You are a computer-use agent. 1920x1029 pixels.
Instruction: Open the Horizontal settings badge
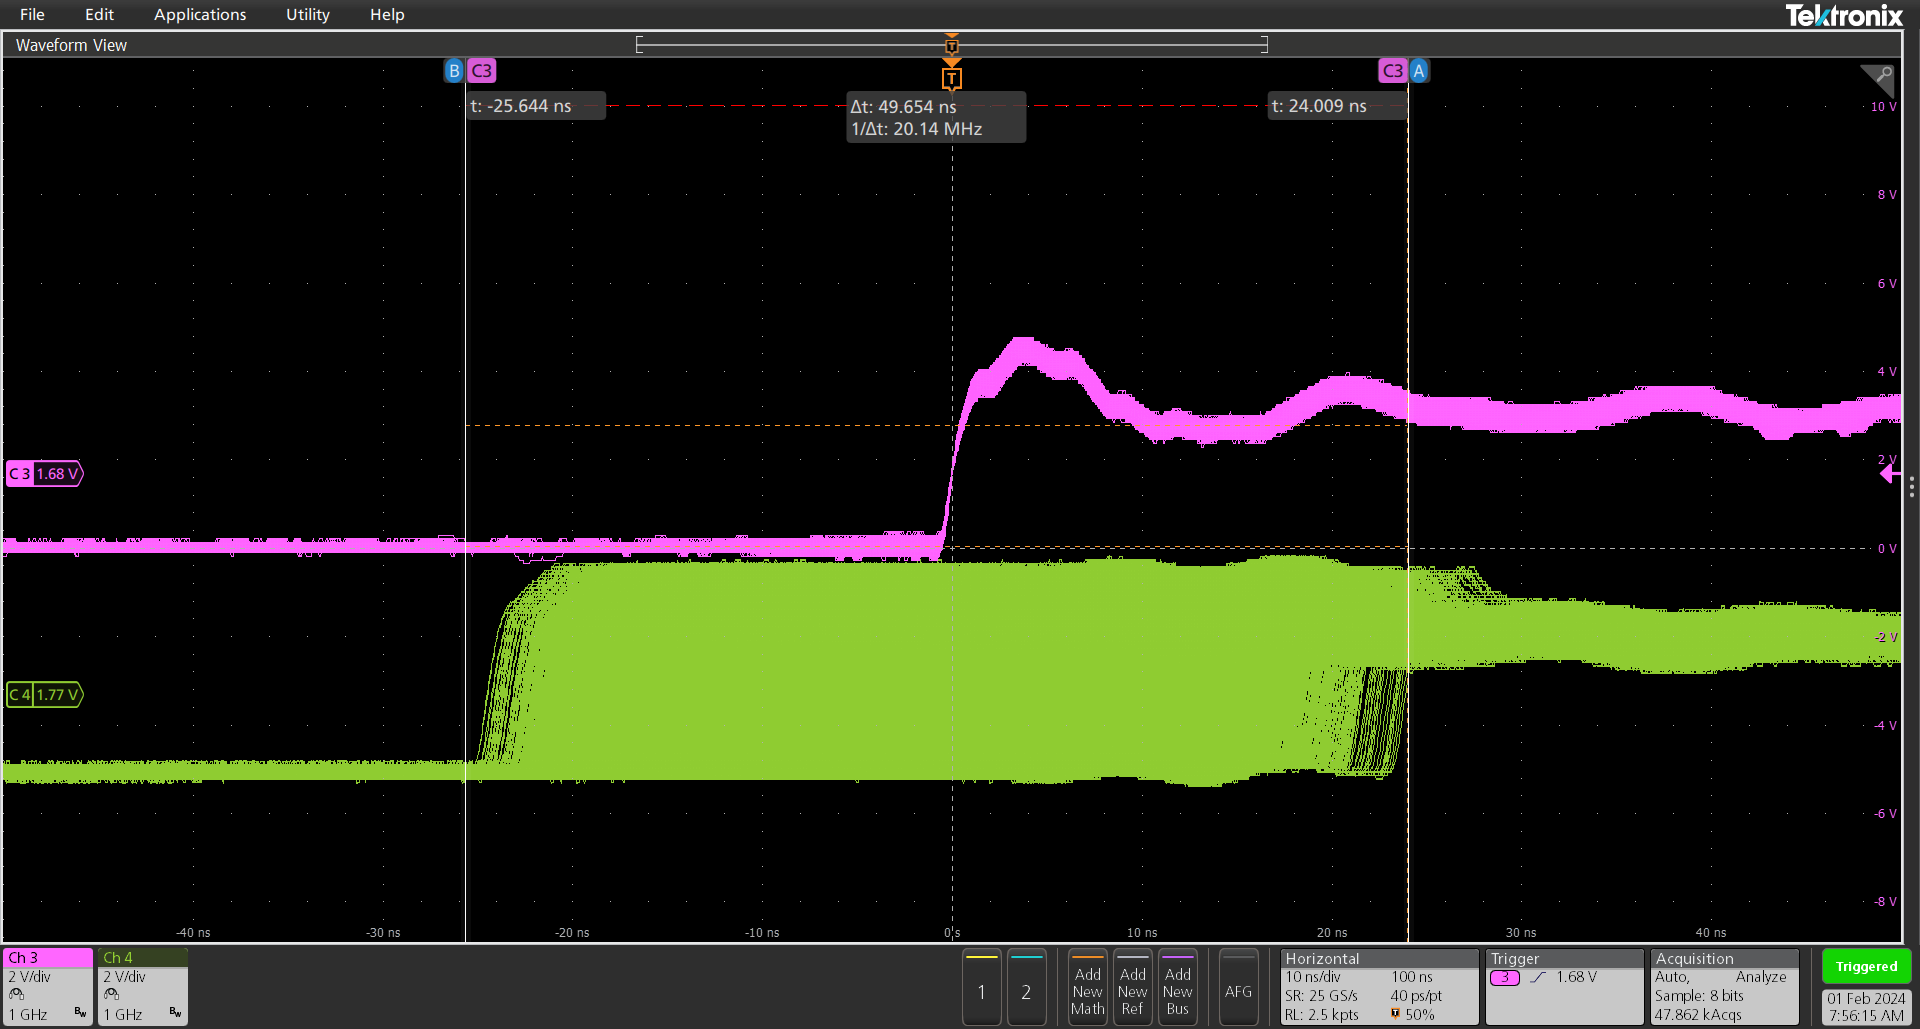point(1378,986)
